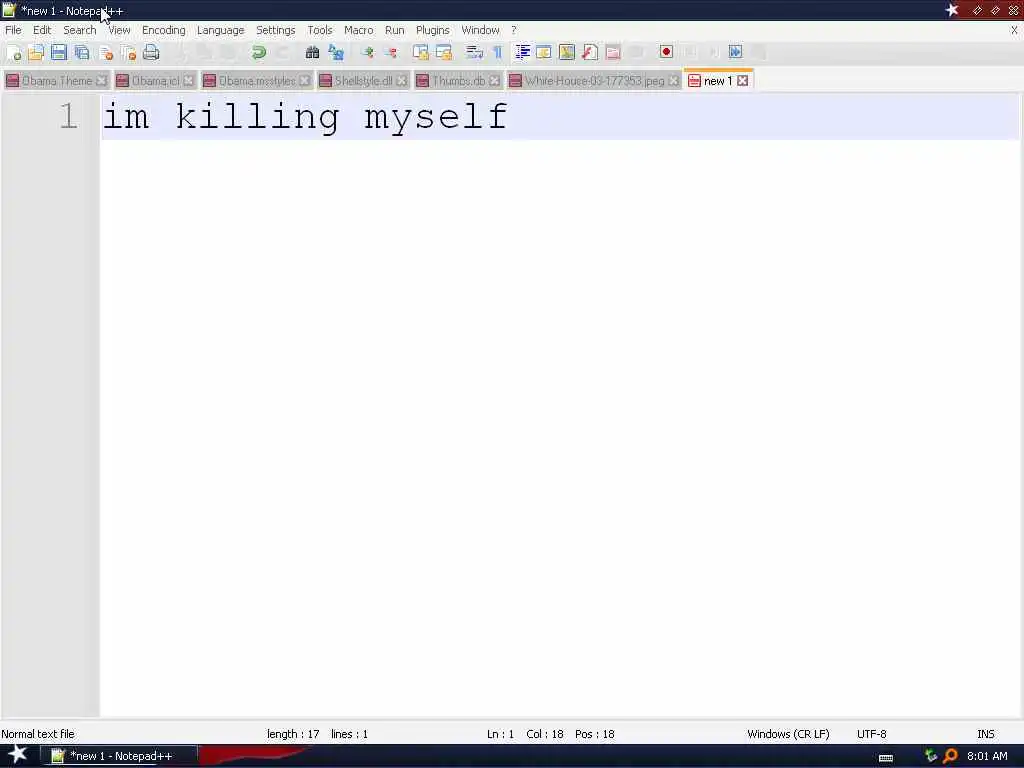Switch to the White-House-03-177353.jpeg tab
This screenshot has width=1024, height=768.
click(594, 81)
